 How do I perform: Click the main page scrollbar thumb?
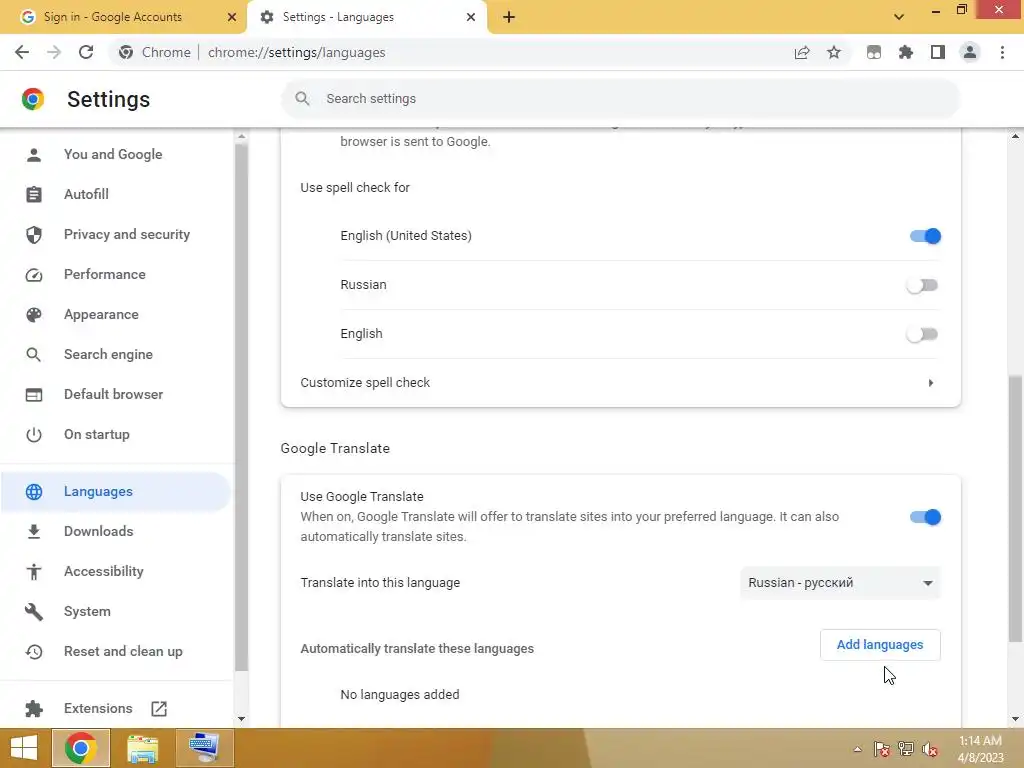1015,509
